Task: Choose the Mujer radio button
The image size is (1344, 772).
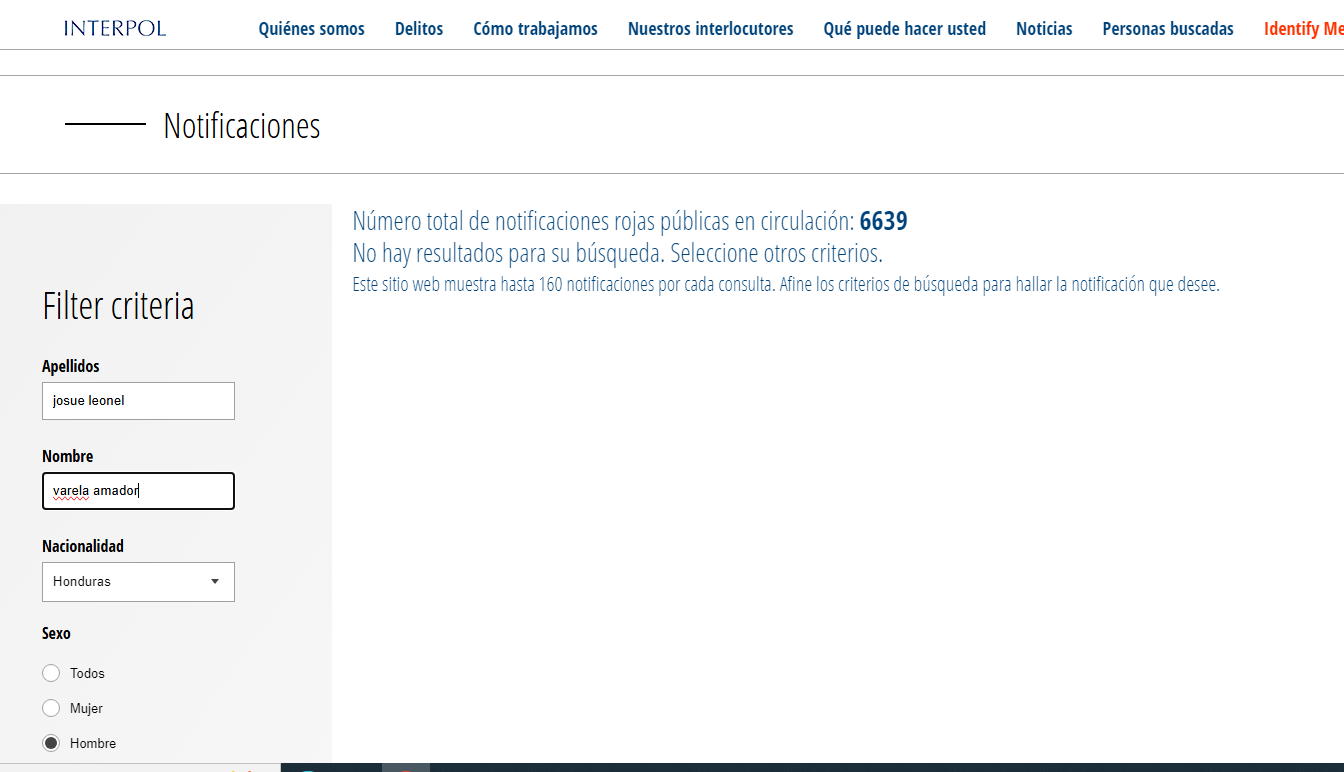Action: click(x=51, y=708)
